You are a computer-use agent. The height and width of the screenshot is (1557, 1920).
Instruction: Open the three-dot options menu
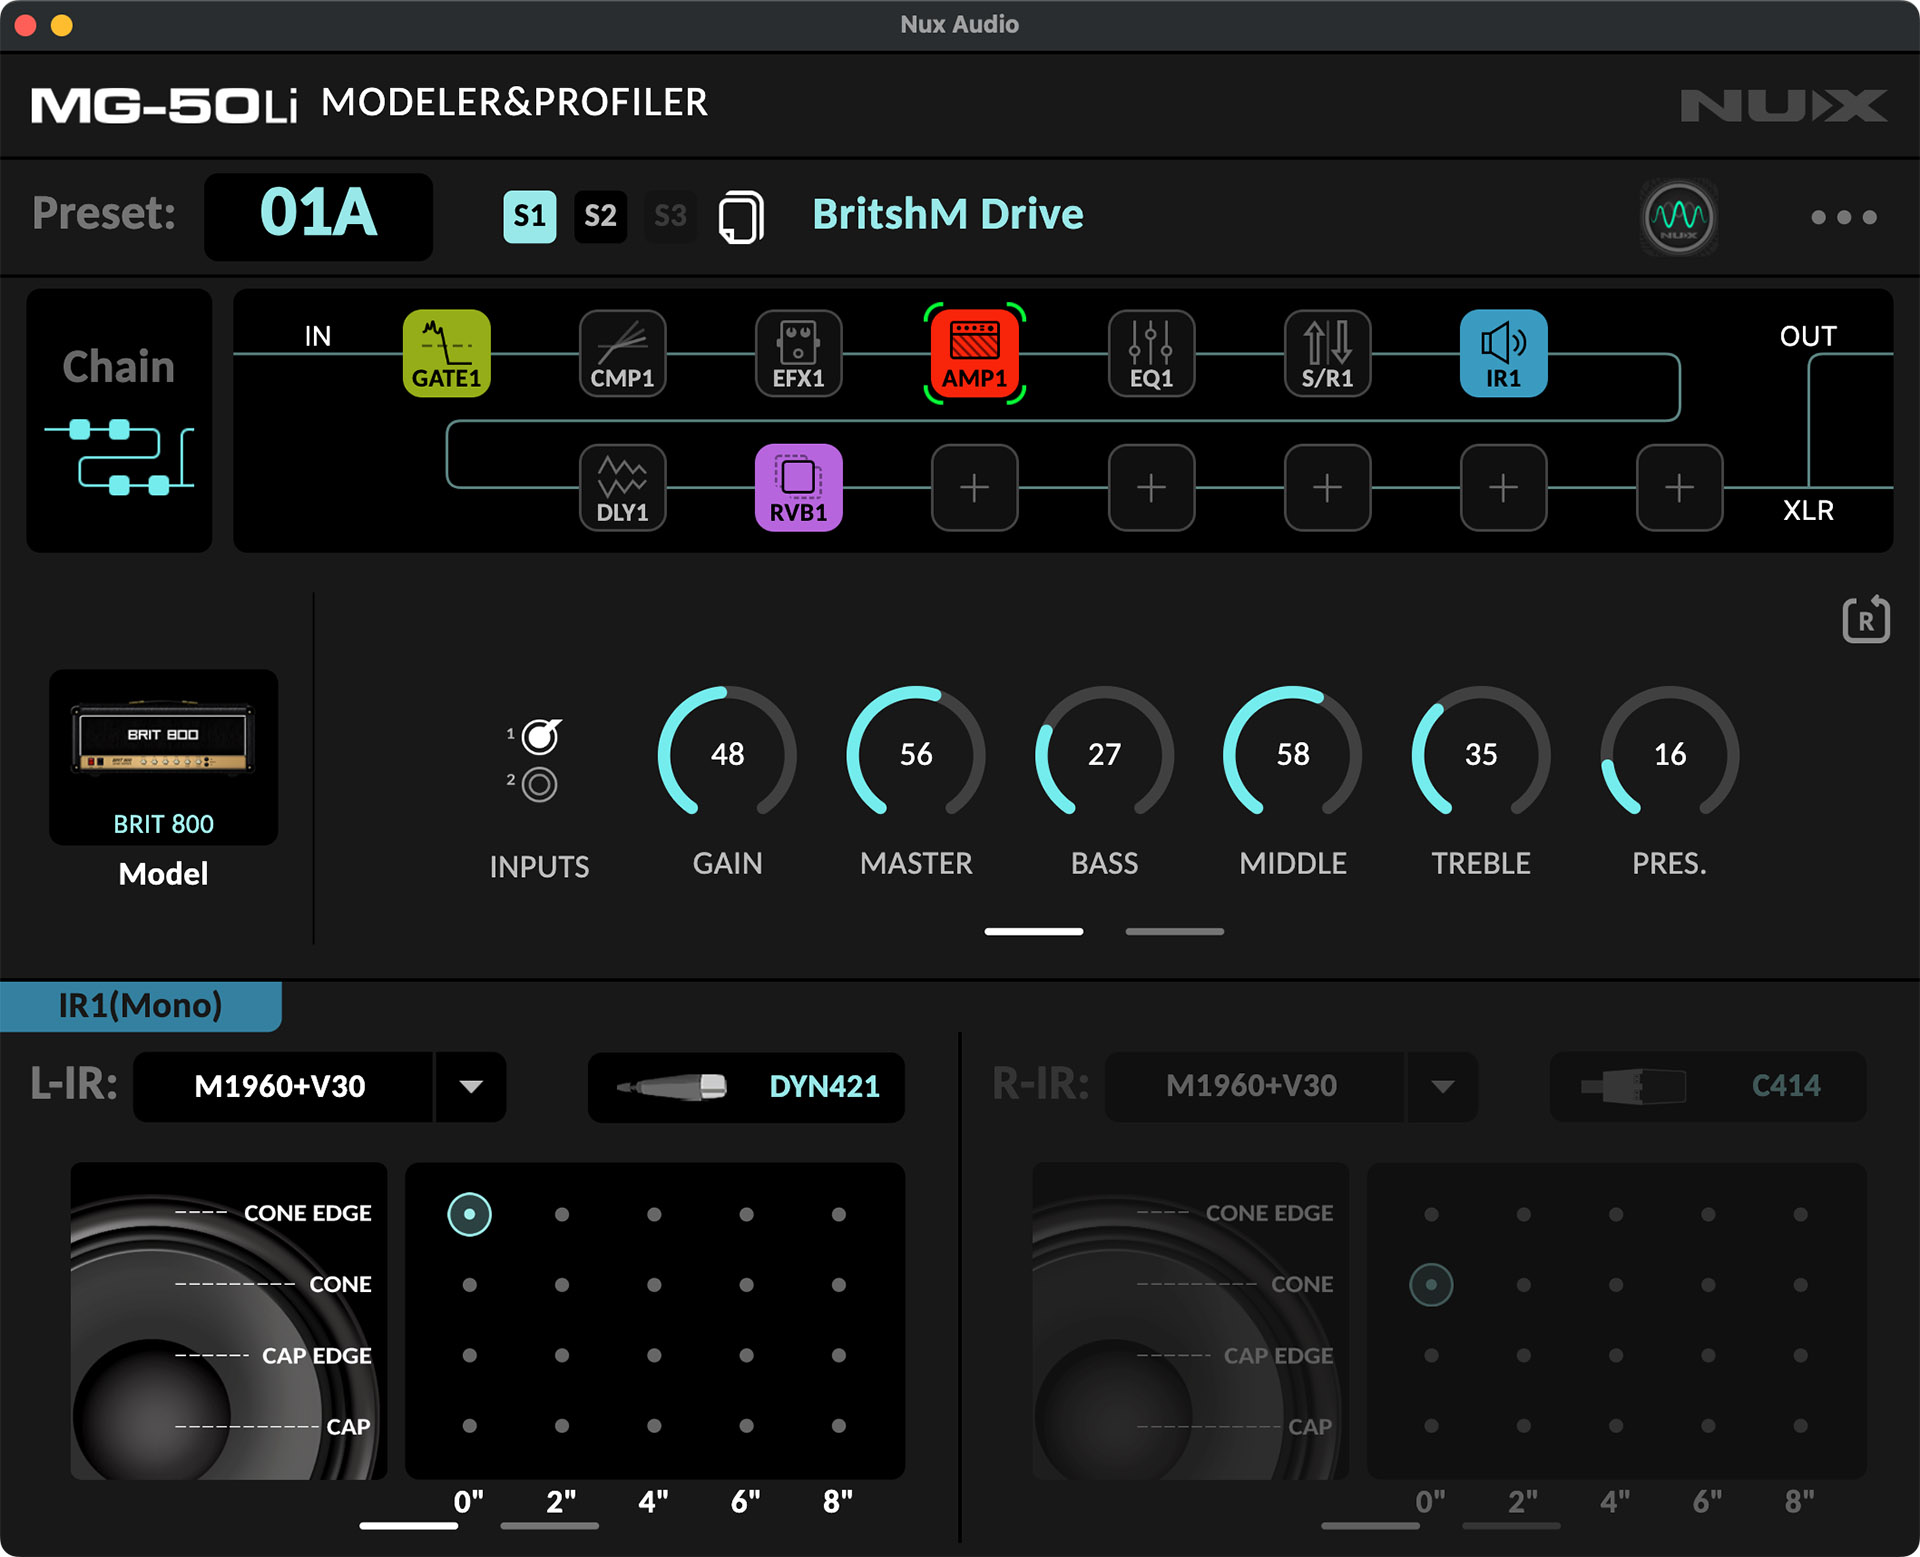pyautogui.click(x=1843, y=217)
